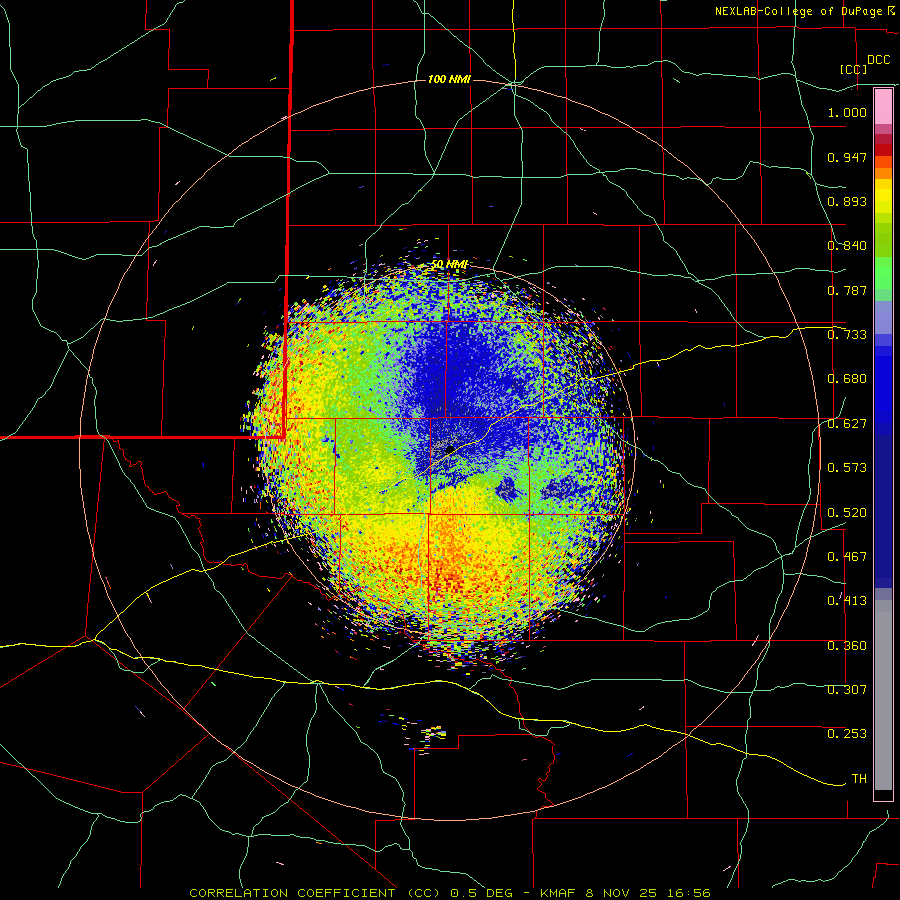Click the 0.893 legend value
Viewport: 900px width, 900px height.
click(x=847, y=201)
